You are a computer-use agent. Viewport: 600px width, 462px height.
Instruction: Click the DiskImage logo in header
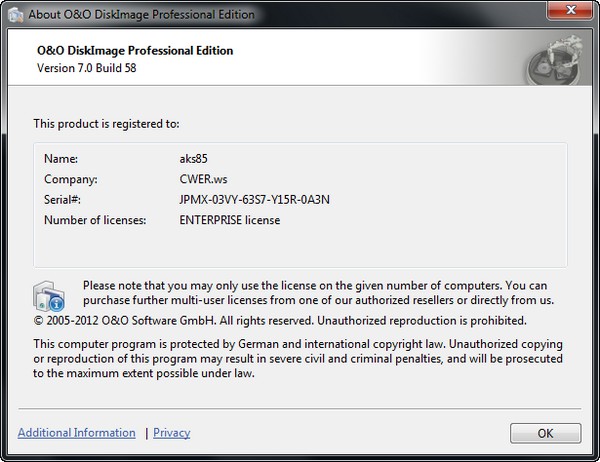552,61
